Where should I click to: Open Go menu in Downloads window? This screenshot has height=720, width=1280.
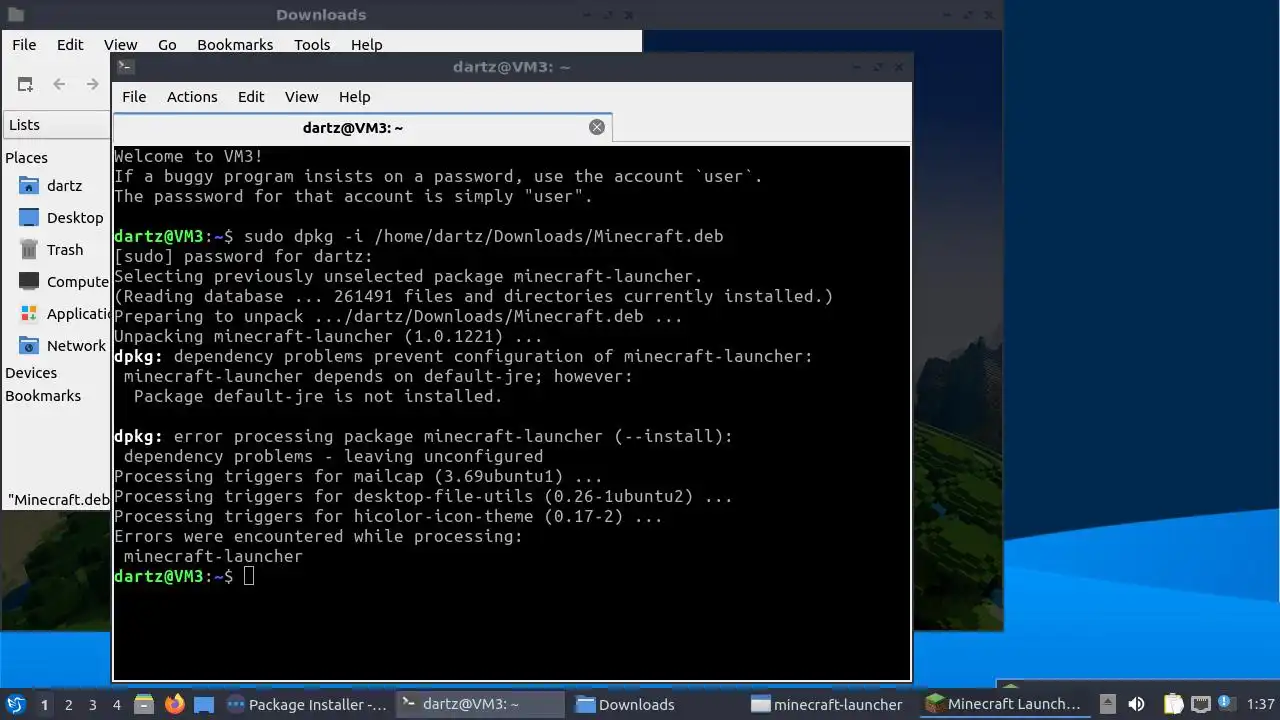point(167,45)
